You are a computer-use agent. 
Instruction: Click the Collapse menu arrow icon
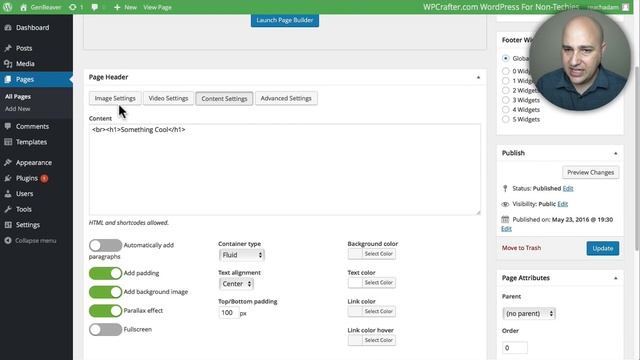8,241
